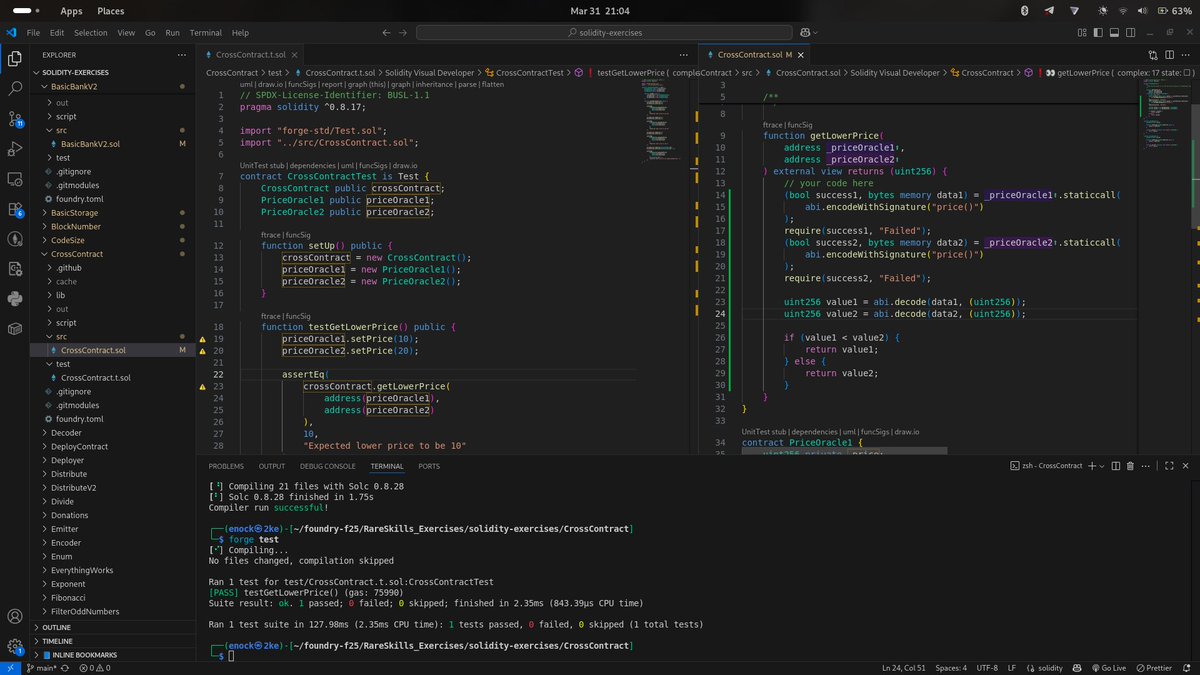This screenshot has width=1200, height=675.
Task: Toggle Go Live server in status bar
Action: [x=1111, y=667]
